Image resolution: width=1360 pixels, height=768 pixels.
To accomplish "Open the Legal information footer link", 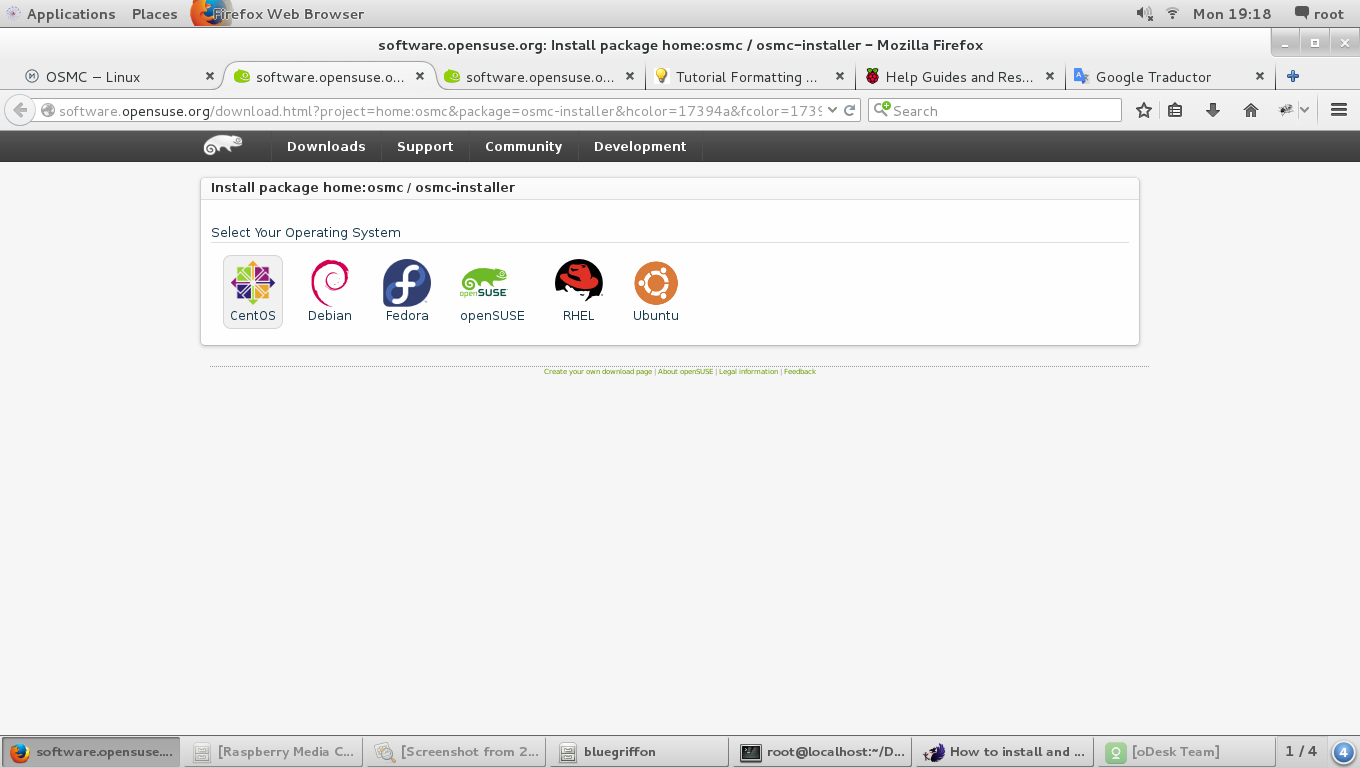I will (748, 371).
